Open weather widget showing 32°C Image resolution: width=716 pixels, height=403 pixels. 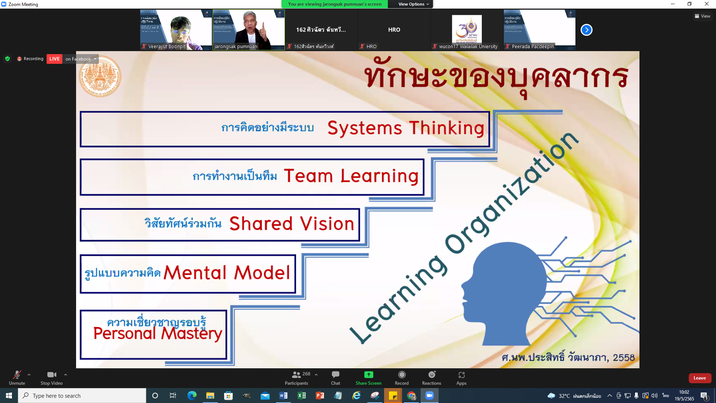(x=574, y=395)
